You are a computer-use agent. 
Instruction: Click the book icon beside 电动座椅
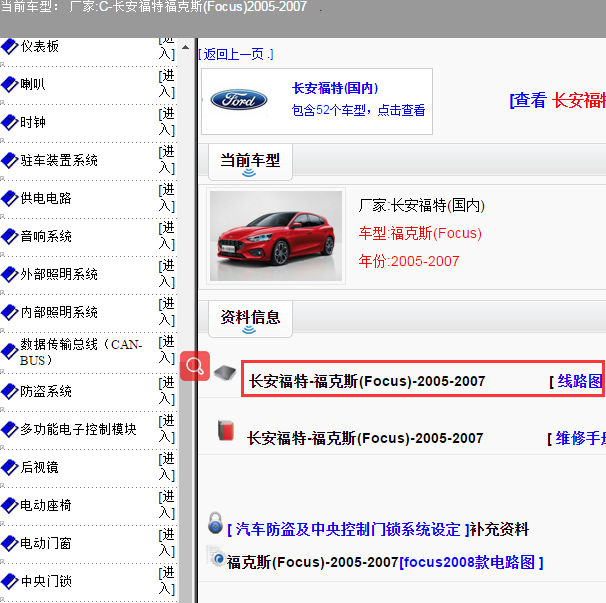tap(9, 505)
